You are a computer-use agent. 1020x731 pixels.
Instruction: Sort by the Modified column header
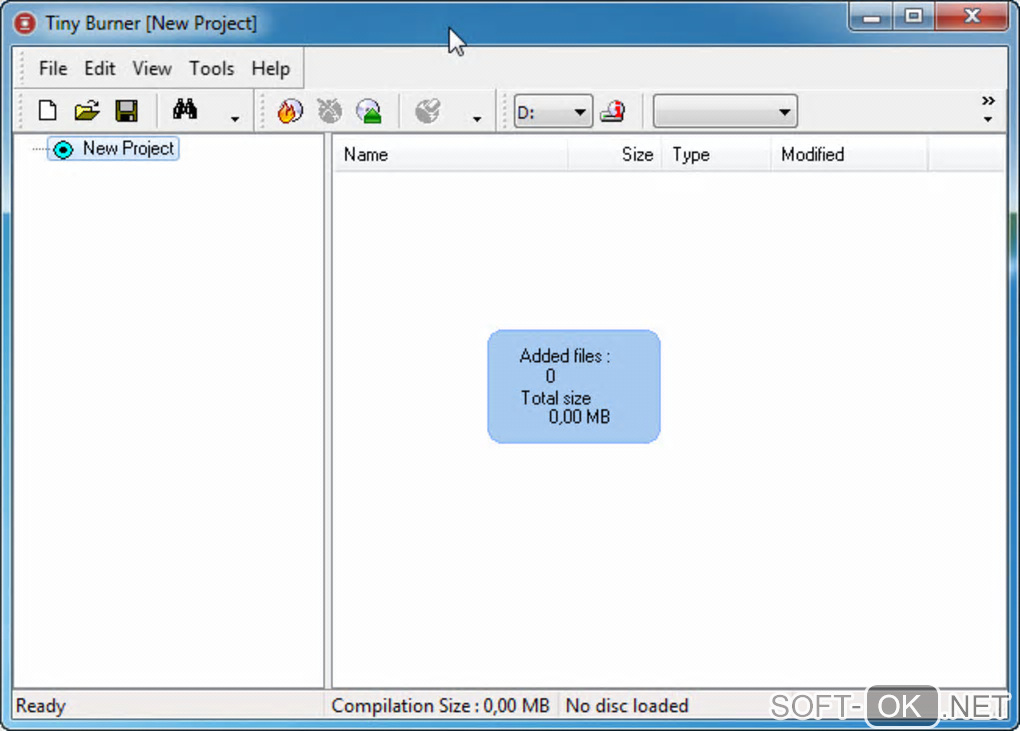pyautogui.click(x=849, y=155)
